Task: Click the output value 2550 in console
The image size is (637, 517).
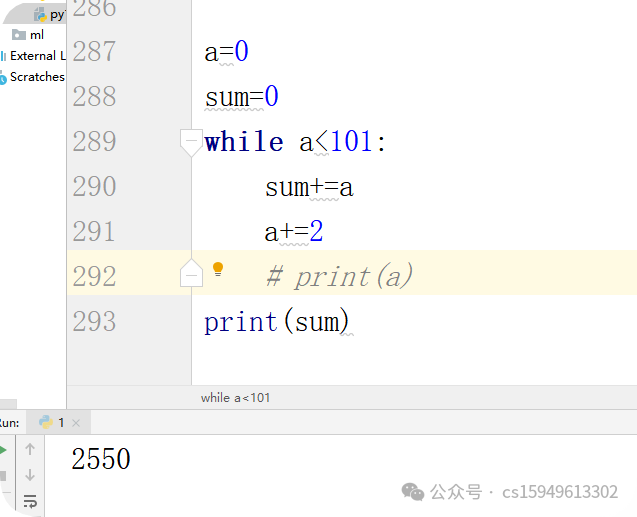Action: (101, 459)
